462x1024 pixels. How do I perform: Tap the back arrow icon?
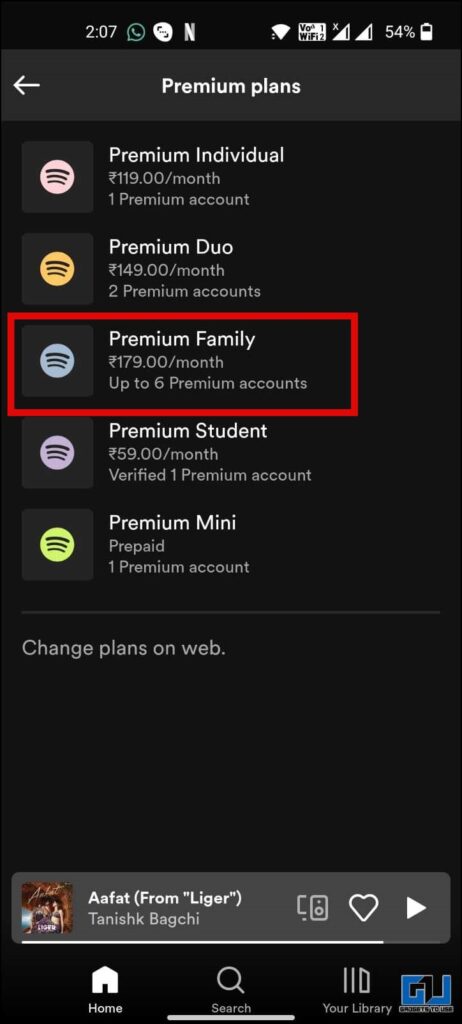27,86
